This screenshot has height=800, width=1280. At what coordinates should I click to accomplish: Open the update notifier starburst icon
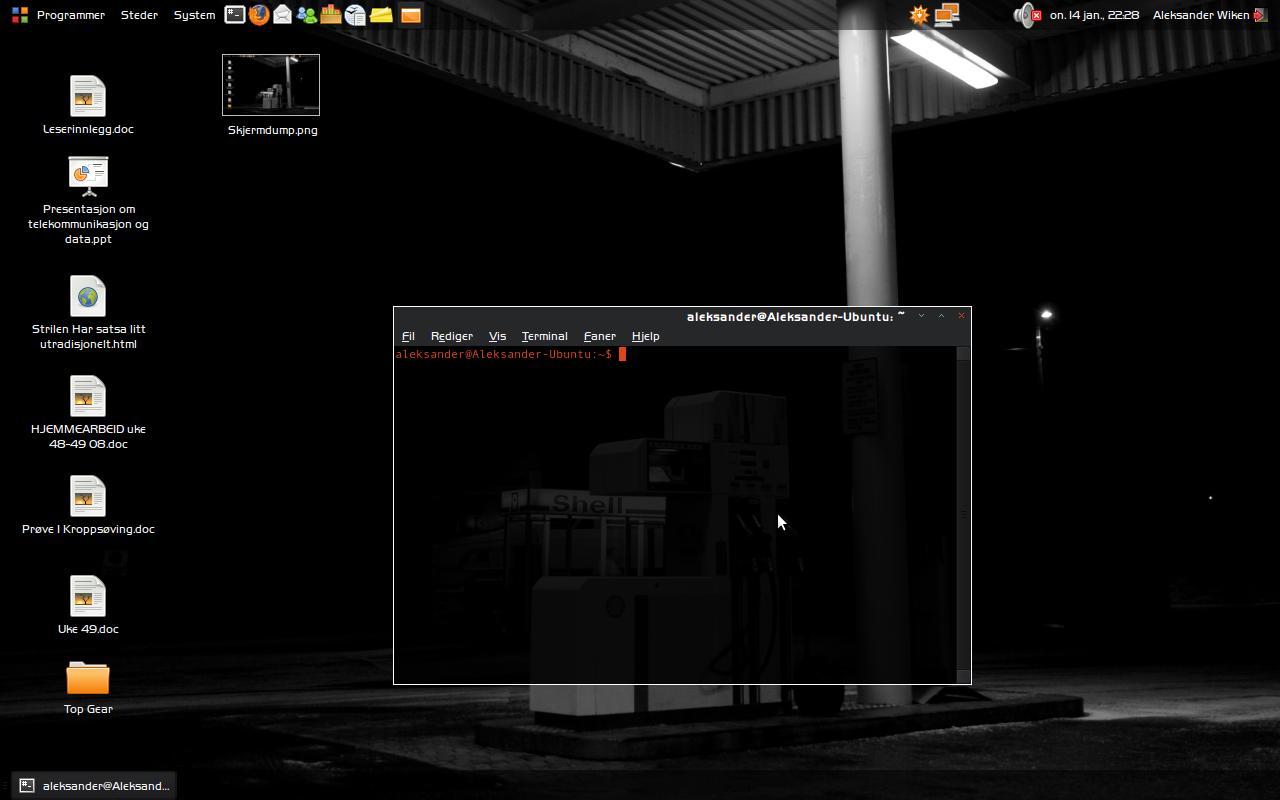pyautogui.click(x=920, y=15)
